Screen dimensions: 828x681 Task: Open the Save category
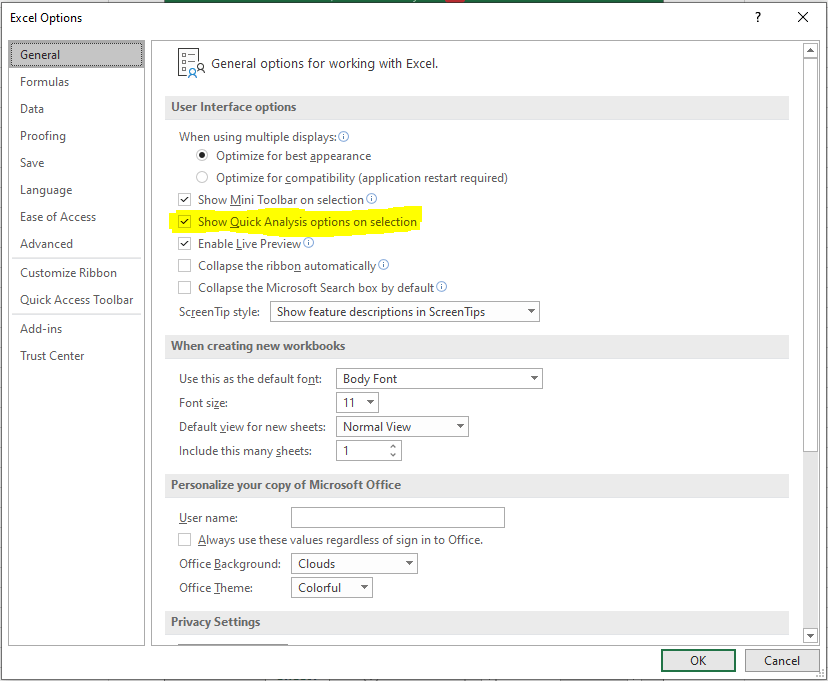[77, 163]
